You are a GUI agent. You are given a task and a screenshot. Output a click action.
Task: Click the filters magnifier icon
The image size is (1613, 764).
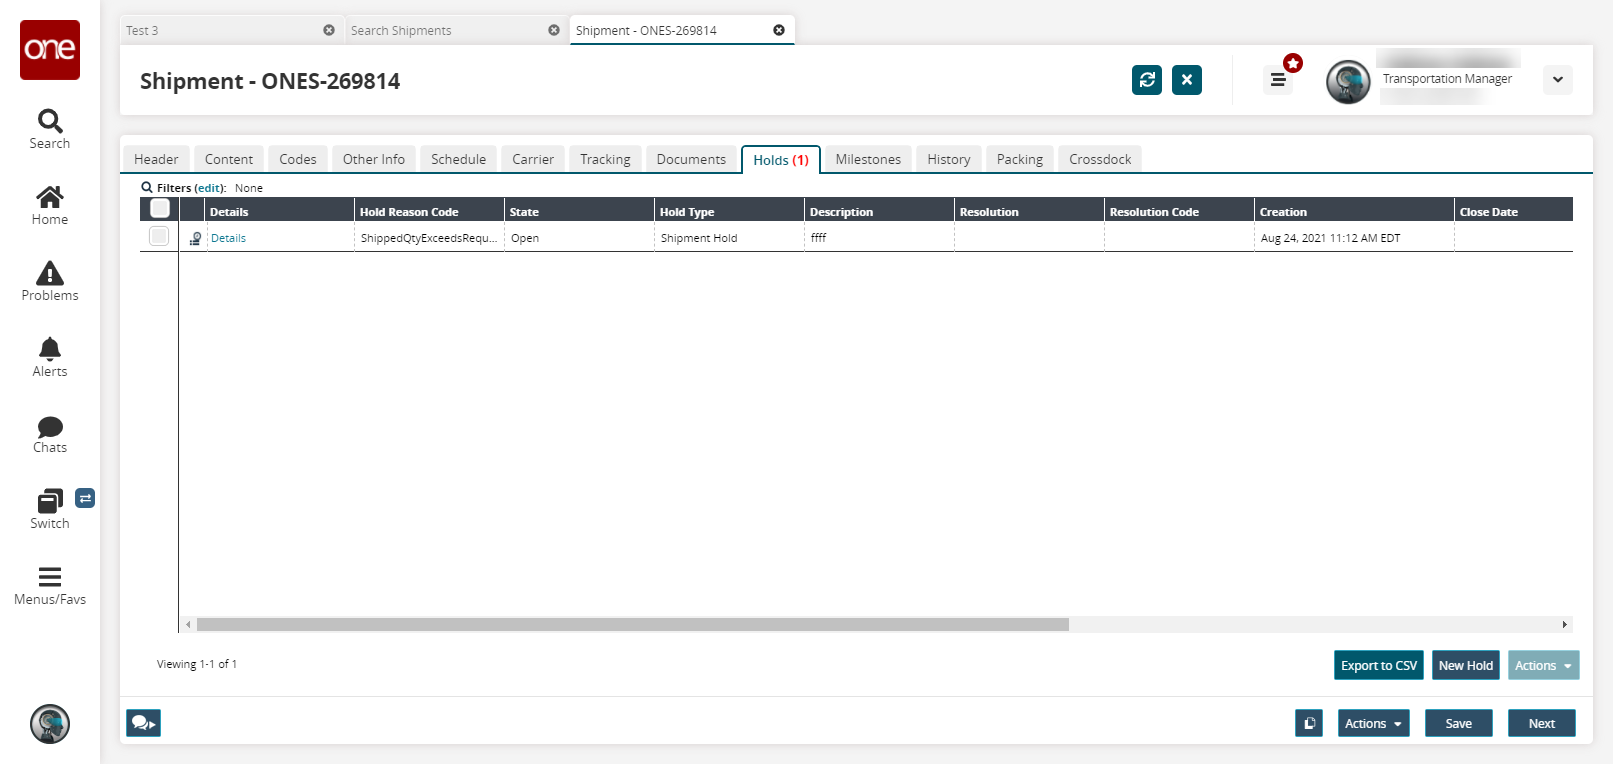tap(147, 187)
